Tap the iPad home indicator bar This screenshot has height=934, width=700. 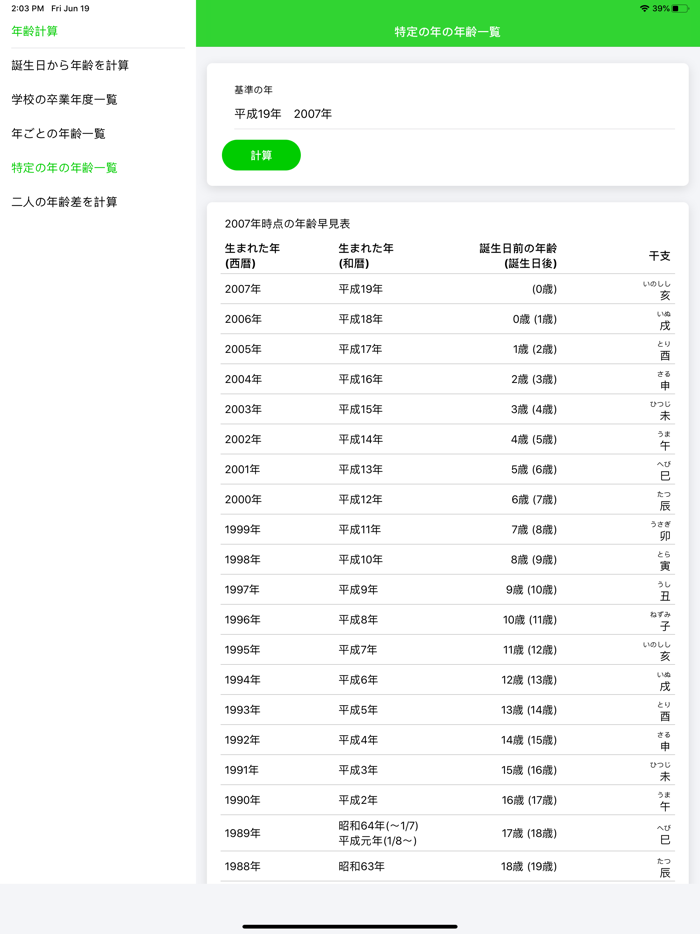tap(350, 926)
